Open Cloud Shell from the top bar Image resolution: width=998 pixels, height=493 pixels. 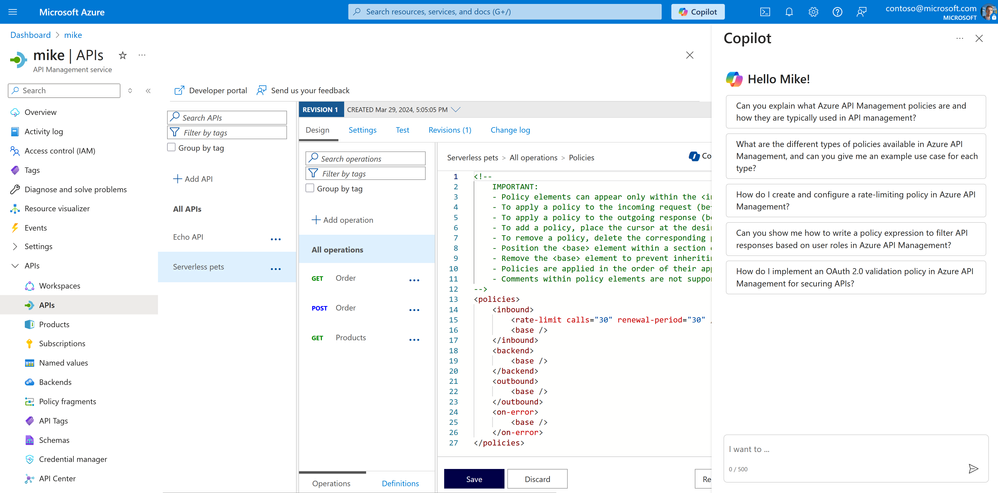pyautogui.click(x=766, y=11)
